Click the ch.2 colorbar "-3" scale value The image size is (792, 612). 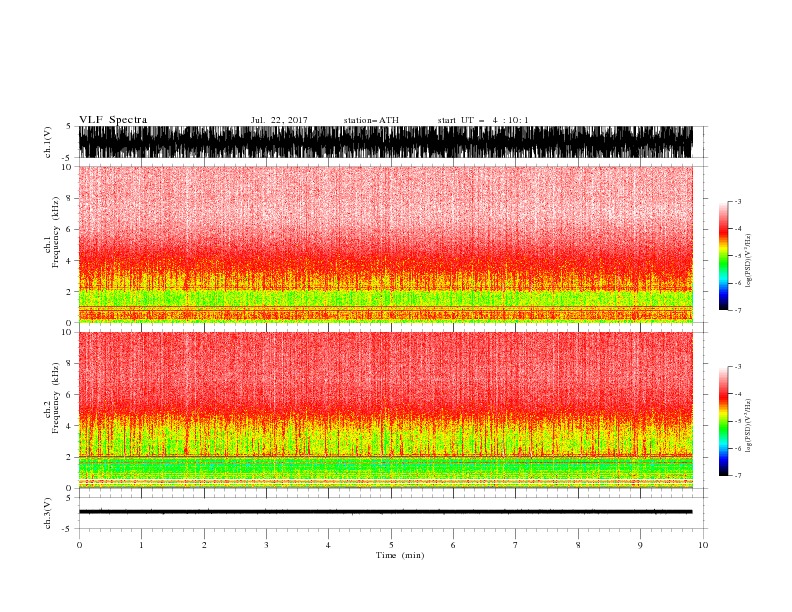pyautogui.click(x=738, y=367)
